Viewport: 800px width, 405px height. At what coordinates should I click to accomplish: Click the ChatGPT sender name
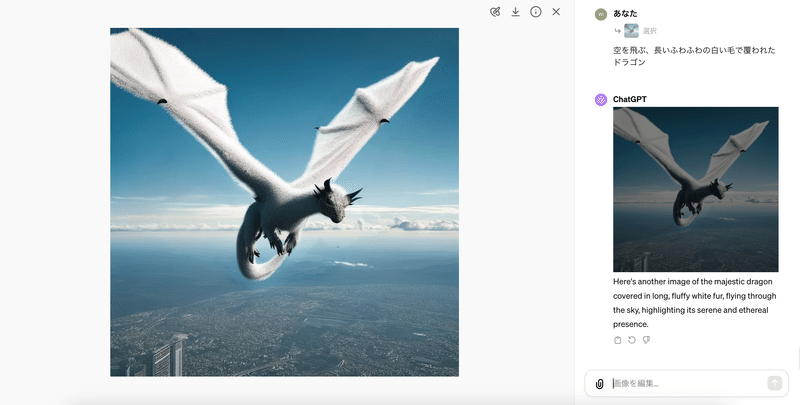coord(630,99)
